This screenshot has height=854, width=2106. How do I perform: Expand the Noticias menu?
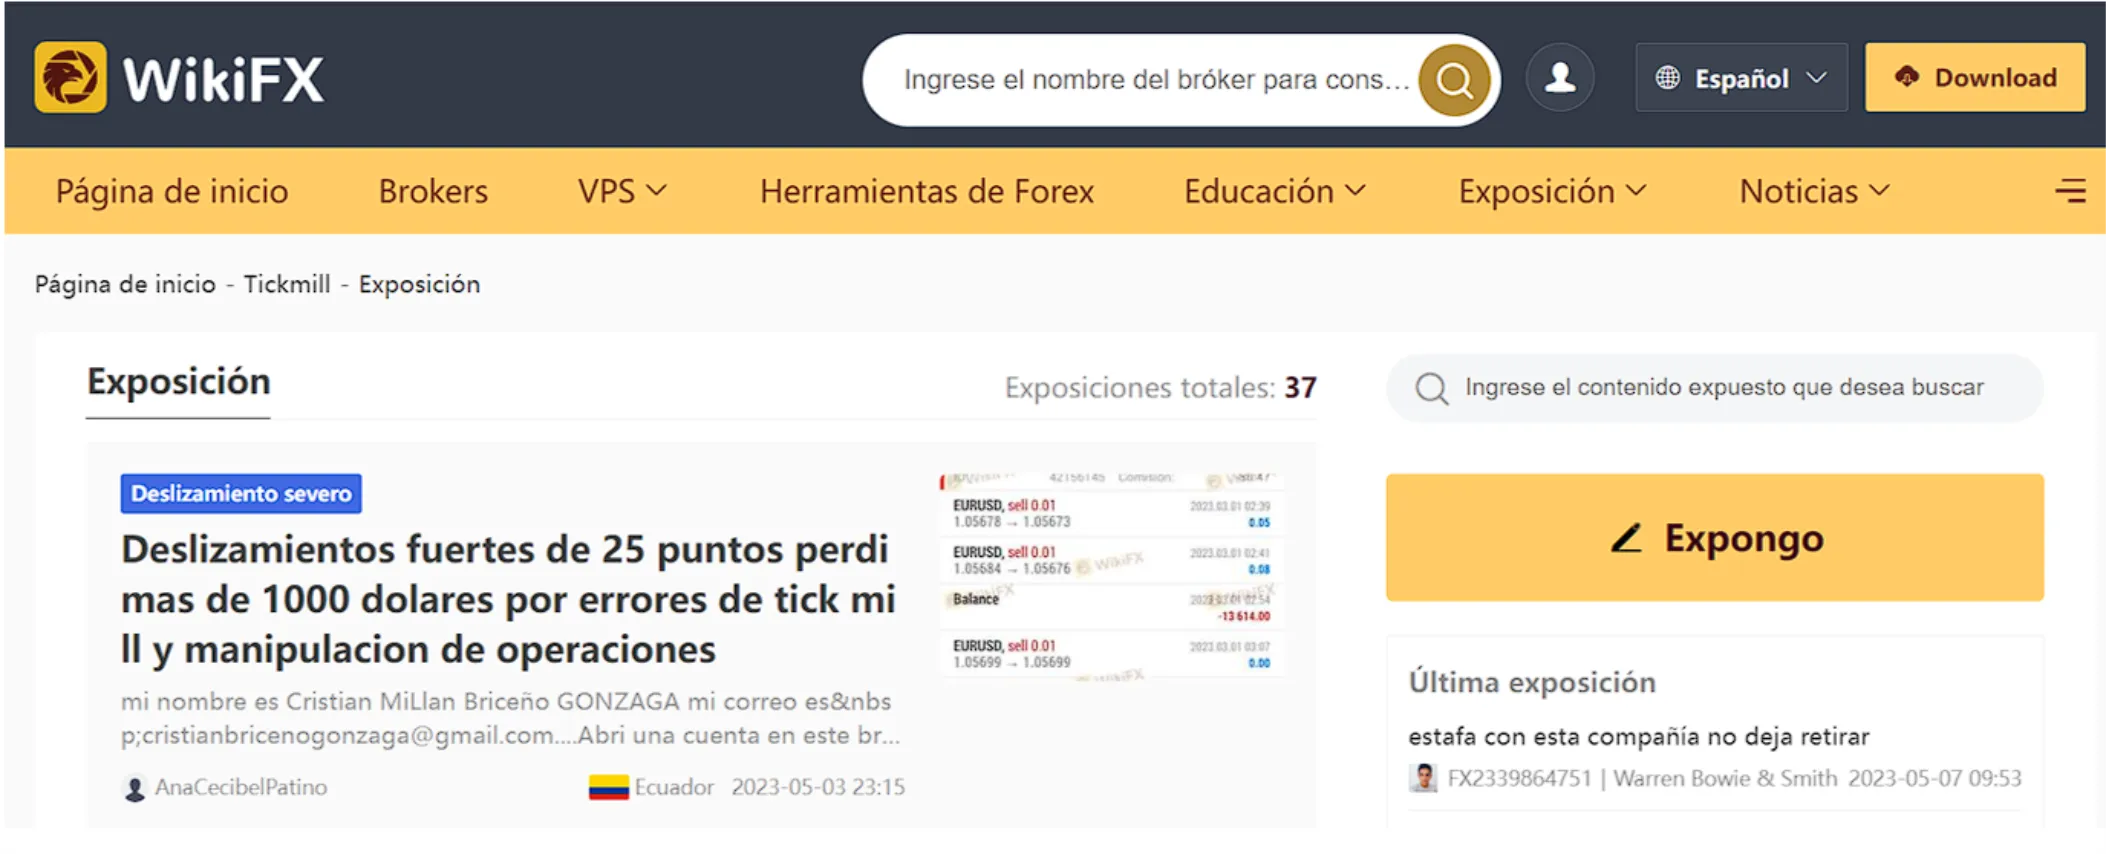click(x=1815, y=190)
